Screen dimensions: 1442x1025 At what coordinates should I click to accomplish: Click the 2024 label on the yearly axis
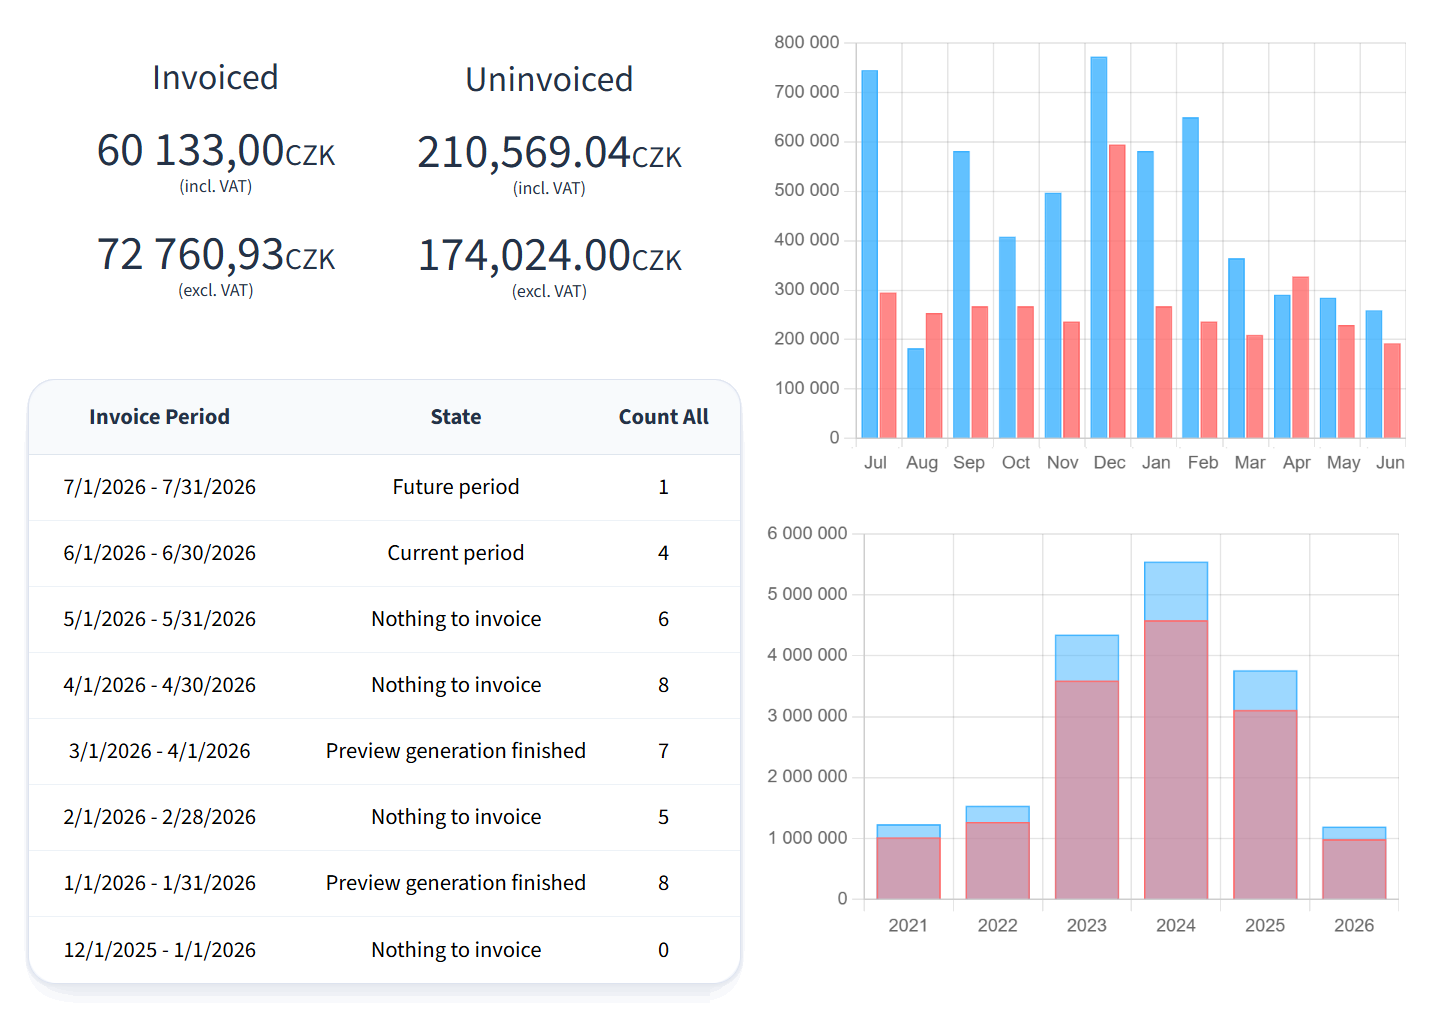[1176, 926]
